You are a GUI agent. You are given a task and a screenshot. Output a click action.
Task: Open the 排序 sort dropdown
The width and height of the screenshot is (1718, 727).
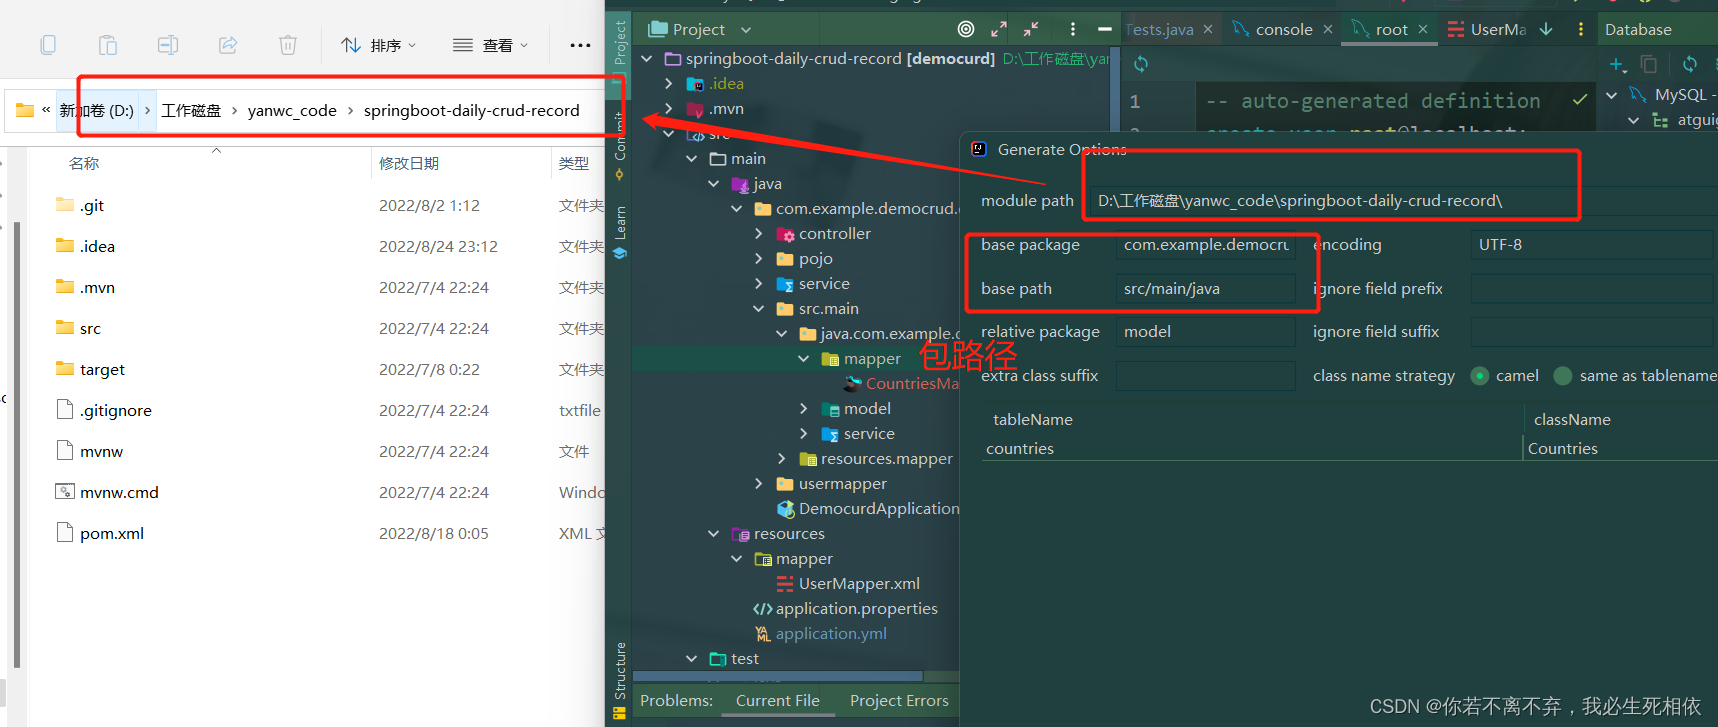[x=379, y=45]
